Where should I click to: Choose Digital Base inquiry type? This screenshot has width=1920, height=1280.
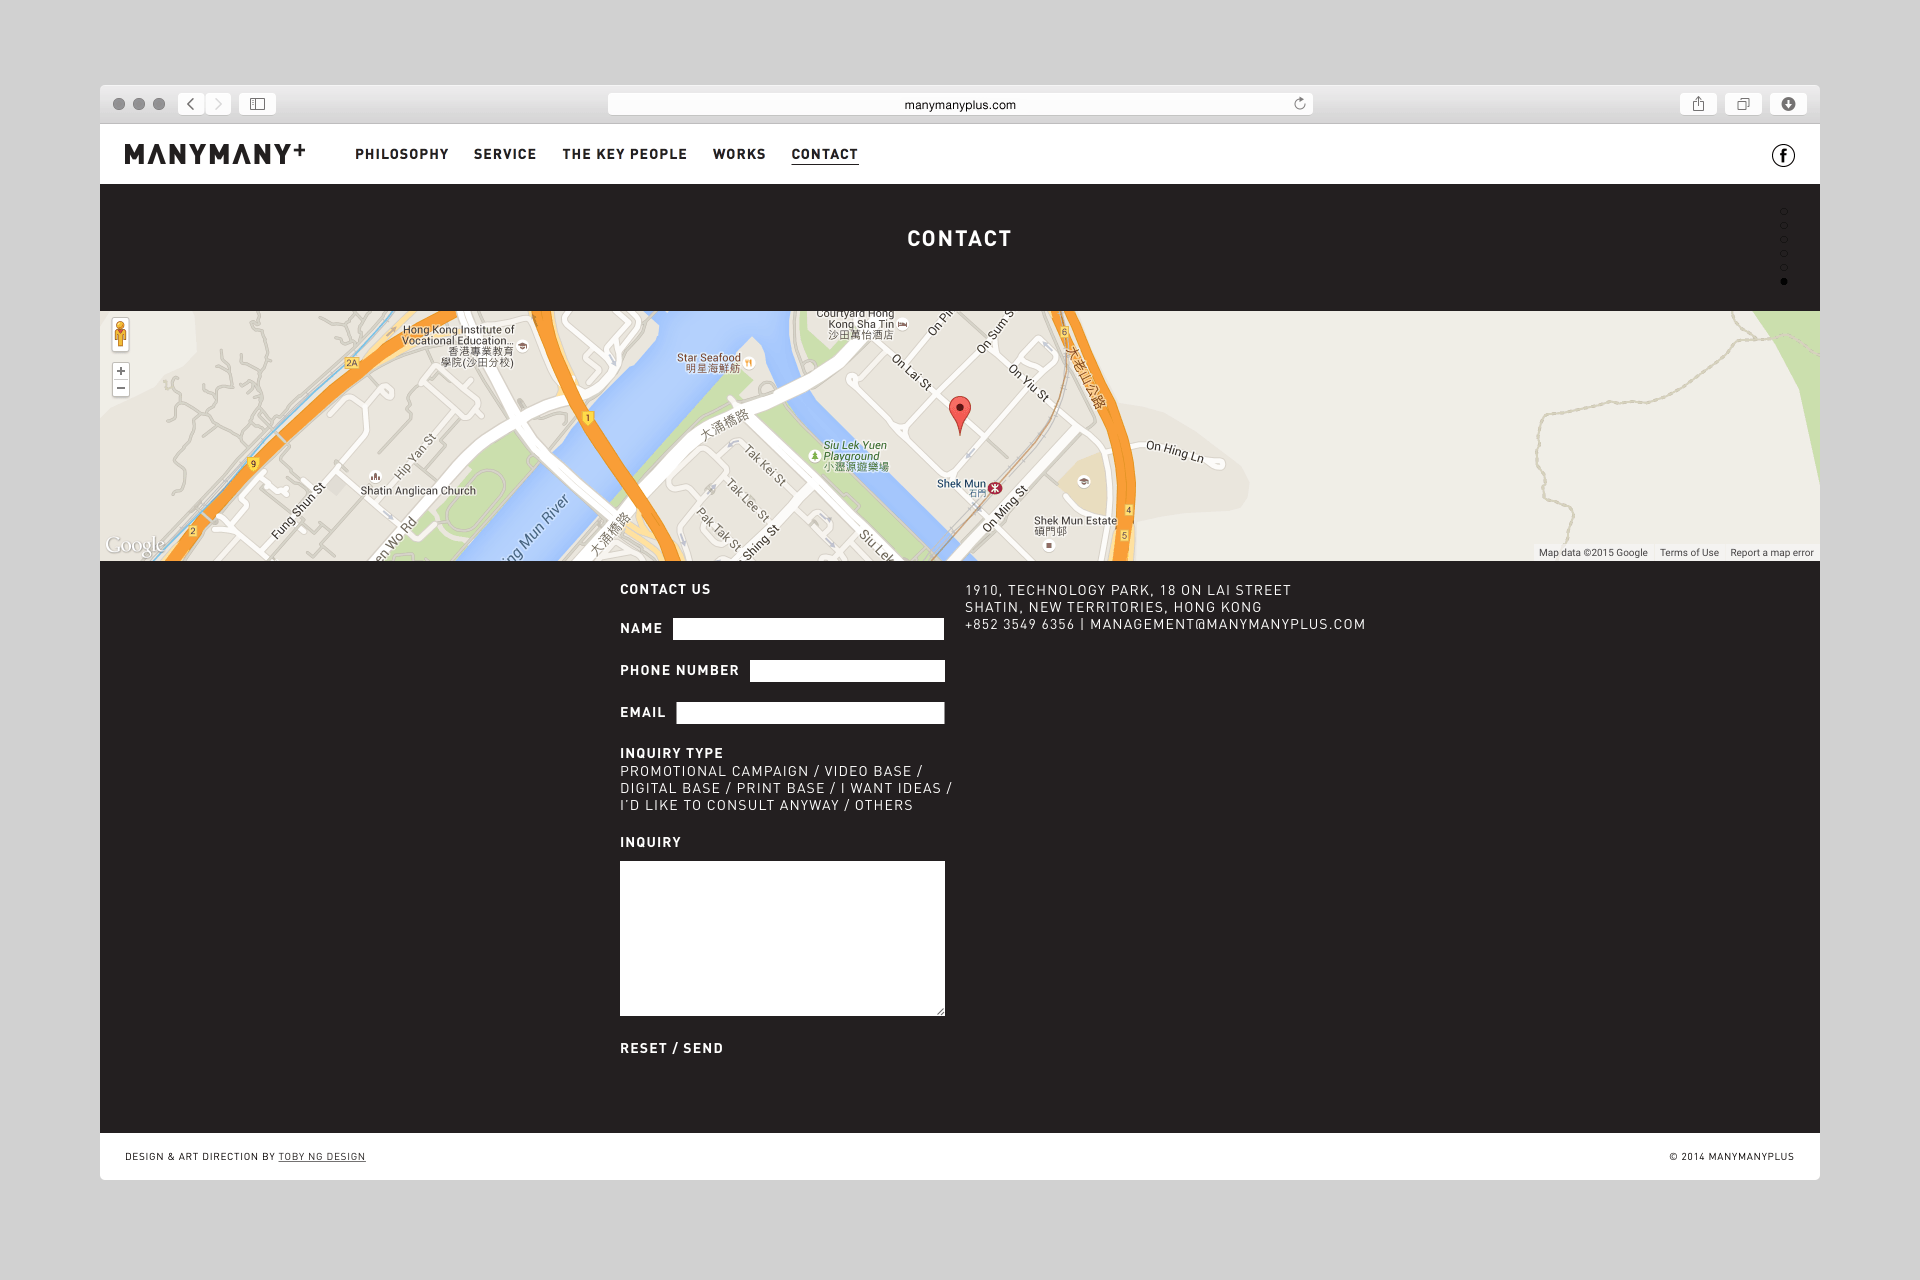[670, 788]
